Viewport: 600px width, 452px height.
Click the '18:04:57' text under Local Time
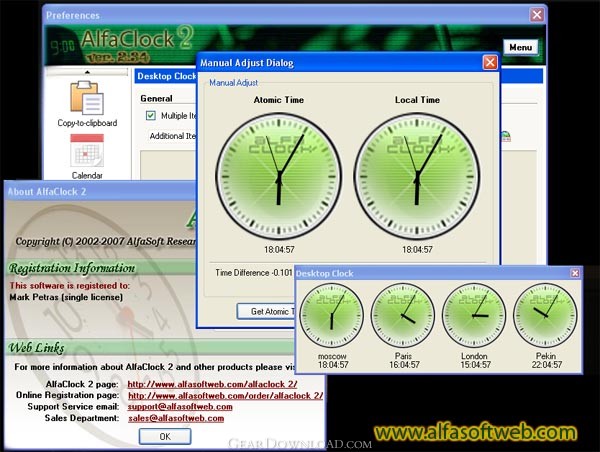(x=417, y=250)
